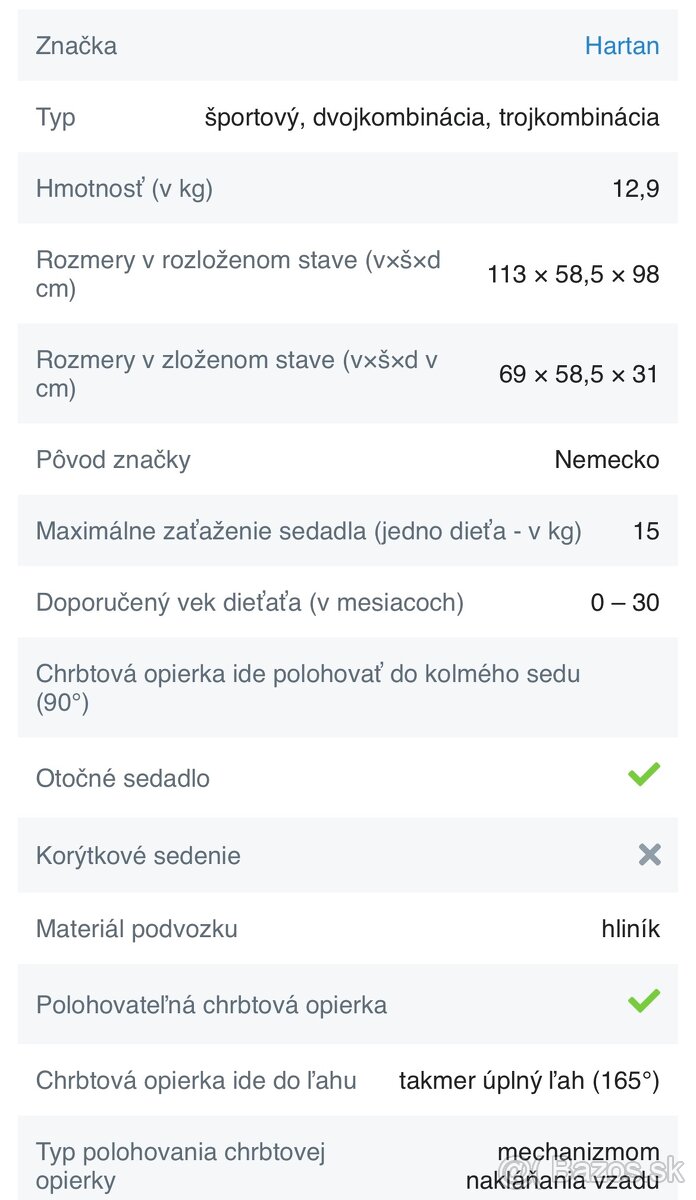
Task: Click the checkmark for Polohovateľná chrbtová opierka
Action: pos(644,1000)
